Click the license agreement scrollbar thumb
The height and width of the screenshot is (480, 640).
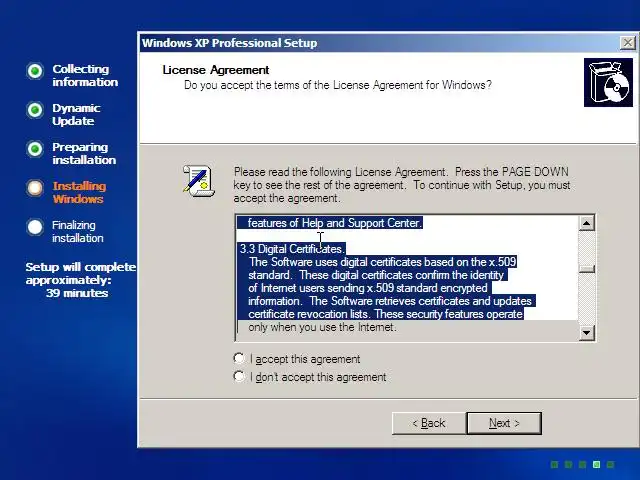(587, 269)
